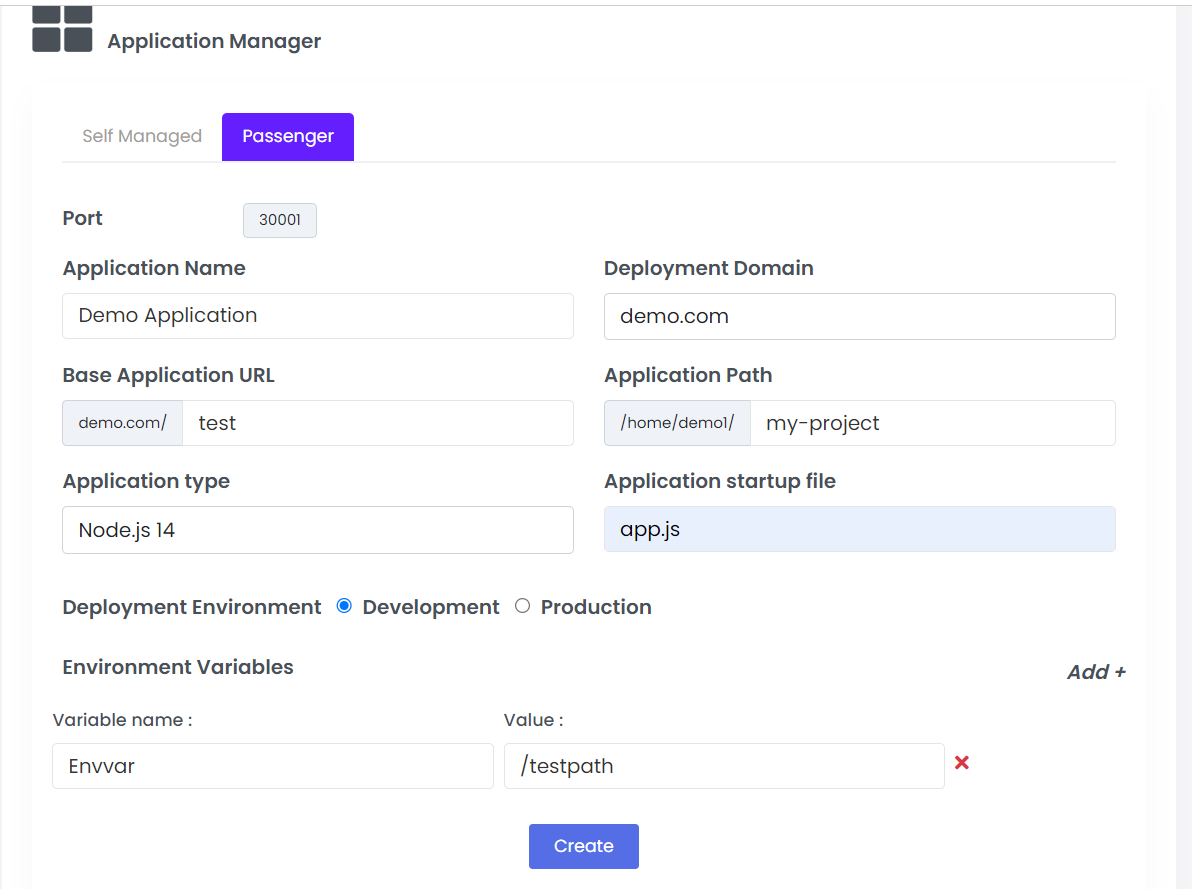1192x889 pixels.
Task: Click the Application startup file field
Action: click(x=859, y=530)
